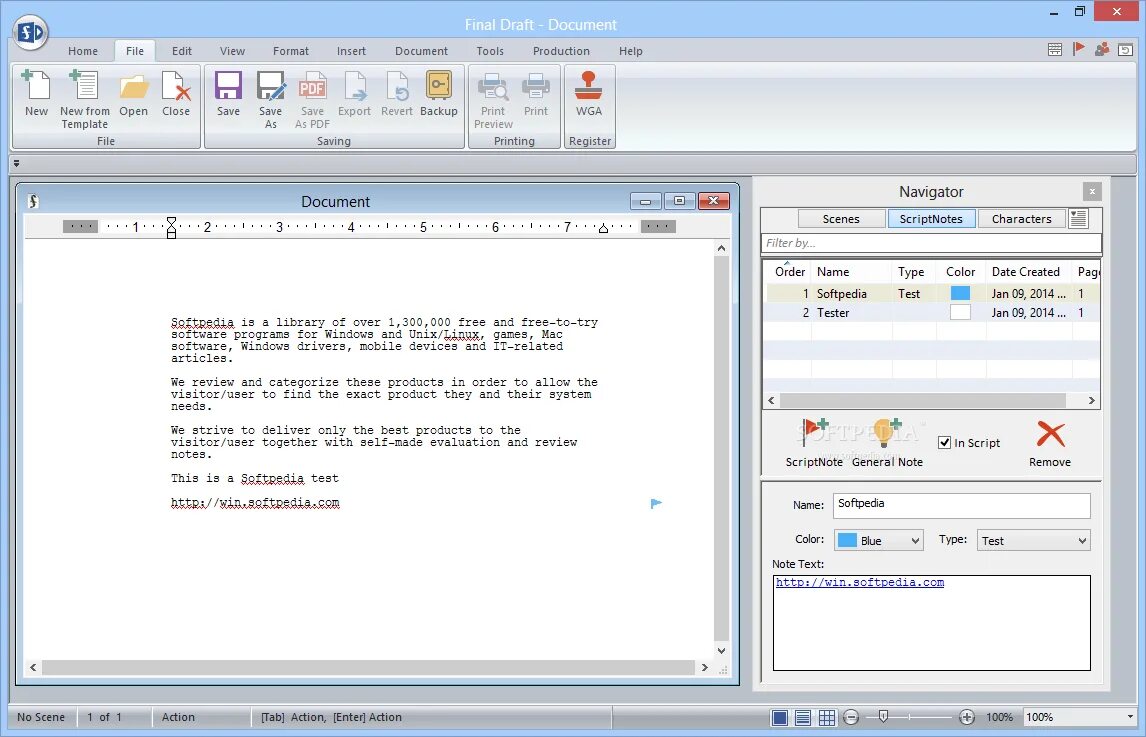Open the Home ribbon tab

83,51
